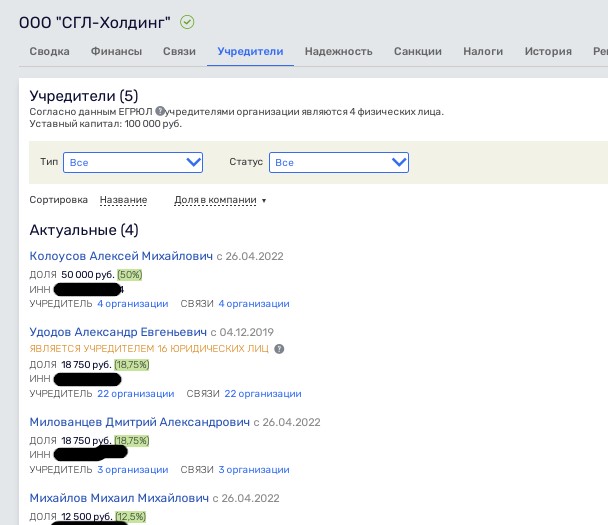The height and width of the screenshot is (525, 608).
Task: Open Милованцев Дмитрий Александрович profile
Action: pyautogui.click(x=140, y=423)
